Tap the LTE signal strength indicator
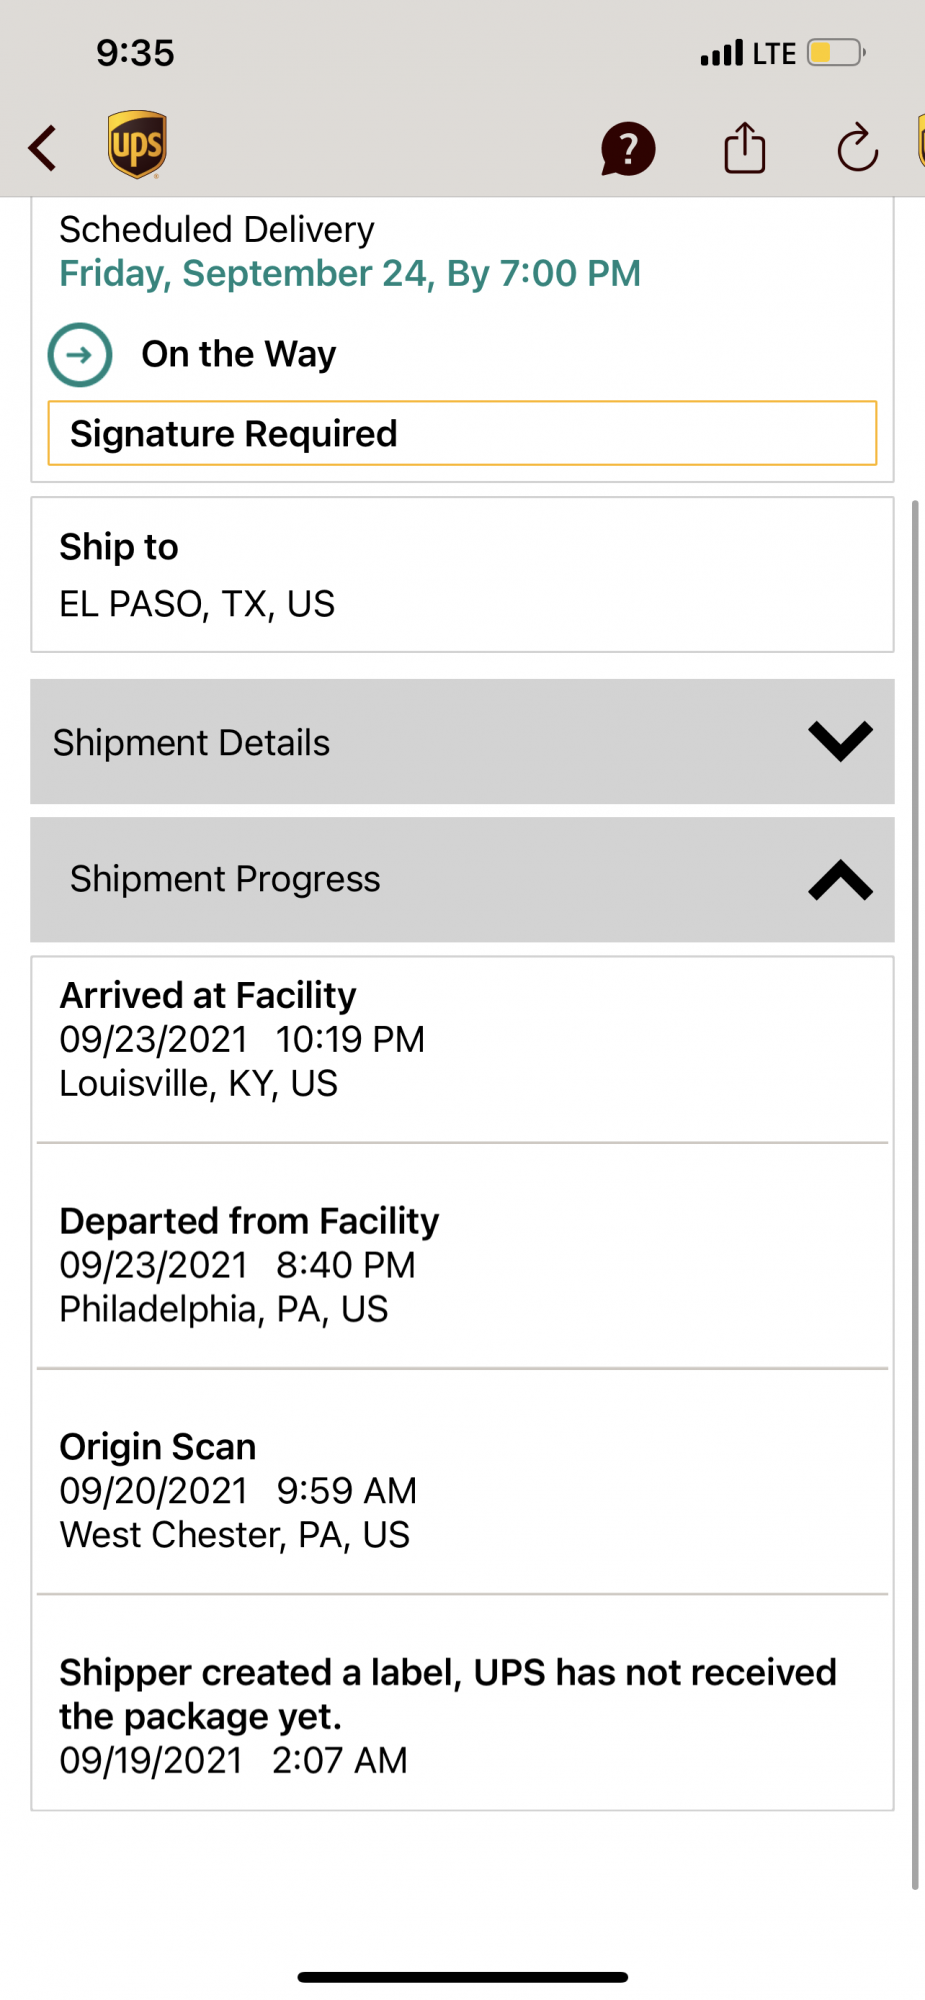 (x=723, y=53)
